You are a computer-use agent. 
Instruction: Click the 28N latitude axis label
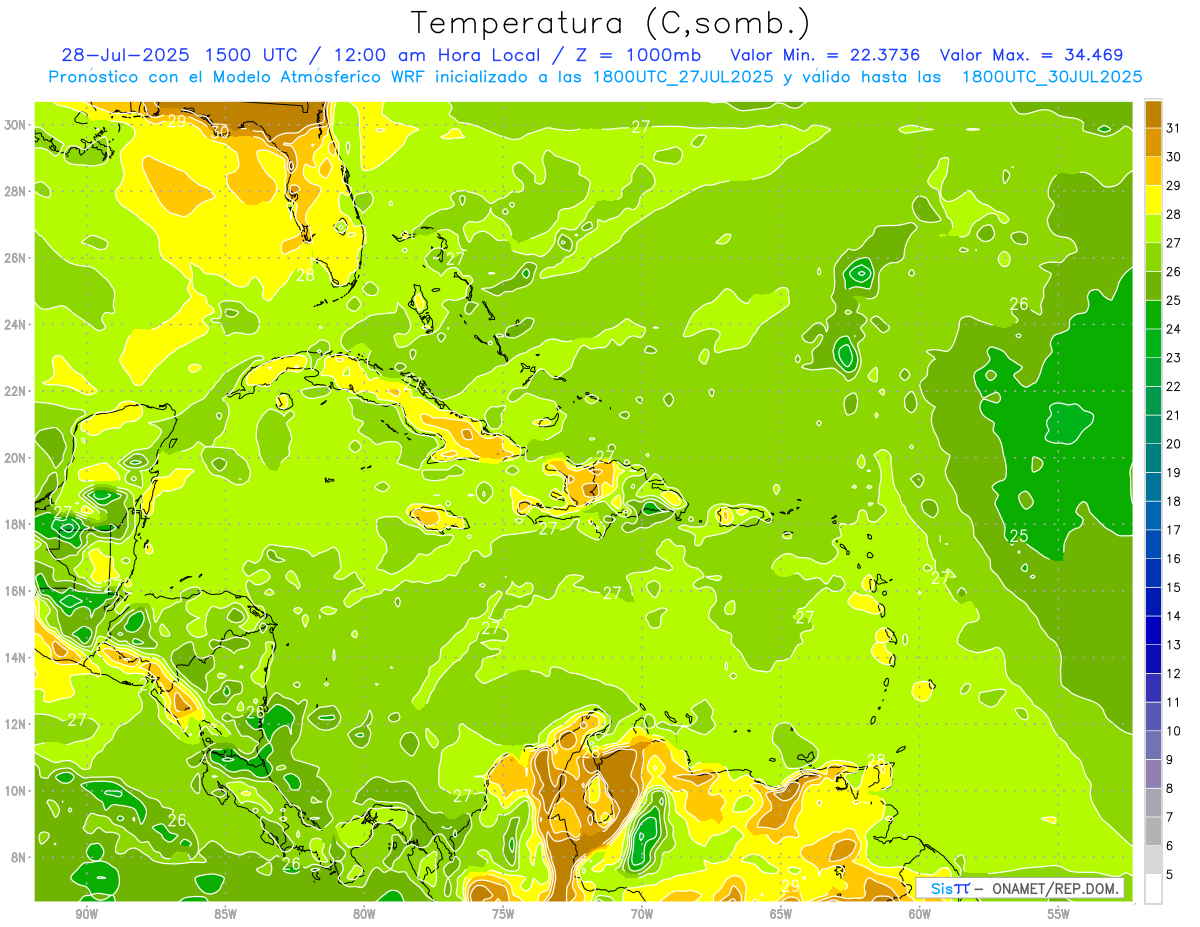[x=16, y=191]
